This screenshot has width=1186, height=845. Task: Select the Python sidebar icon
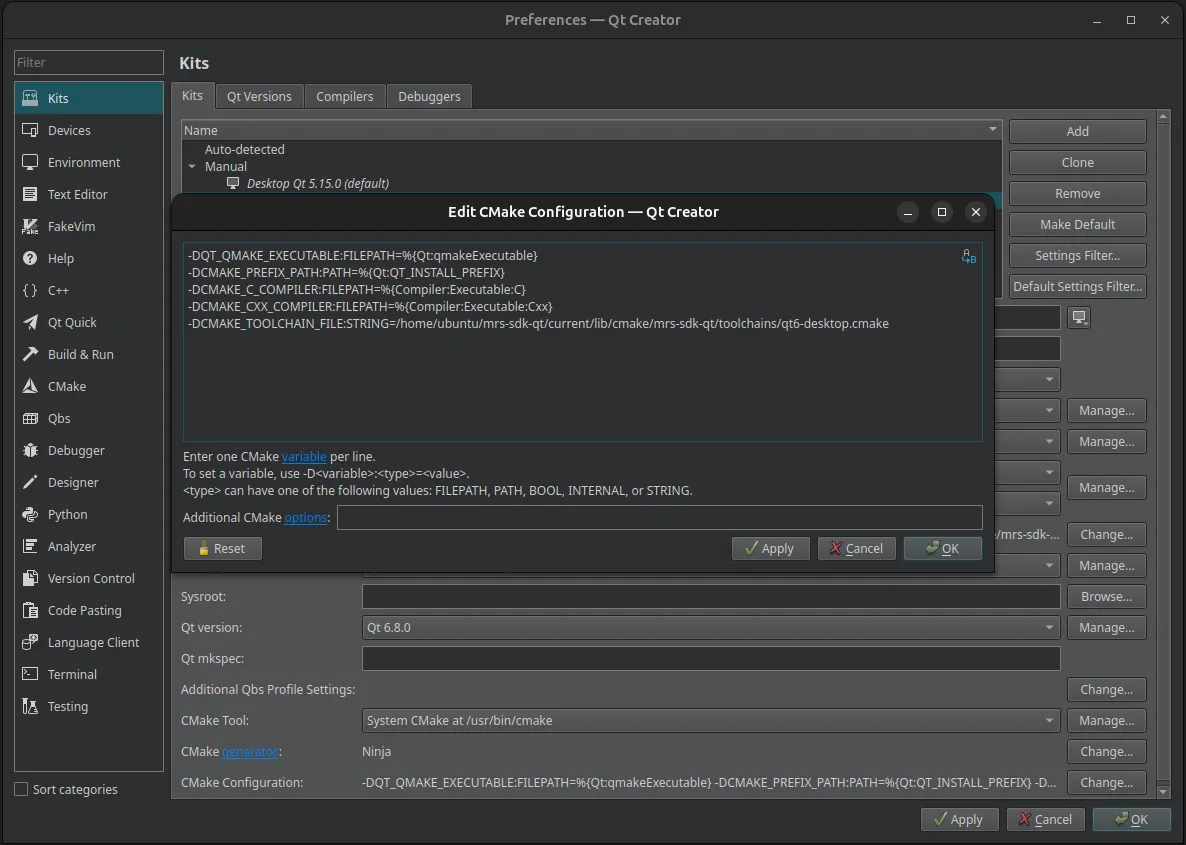click(67, 514)
